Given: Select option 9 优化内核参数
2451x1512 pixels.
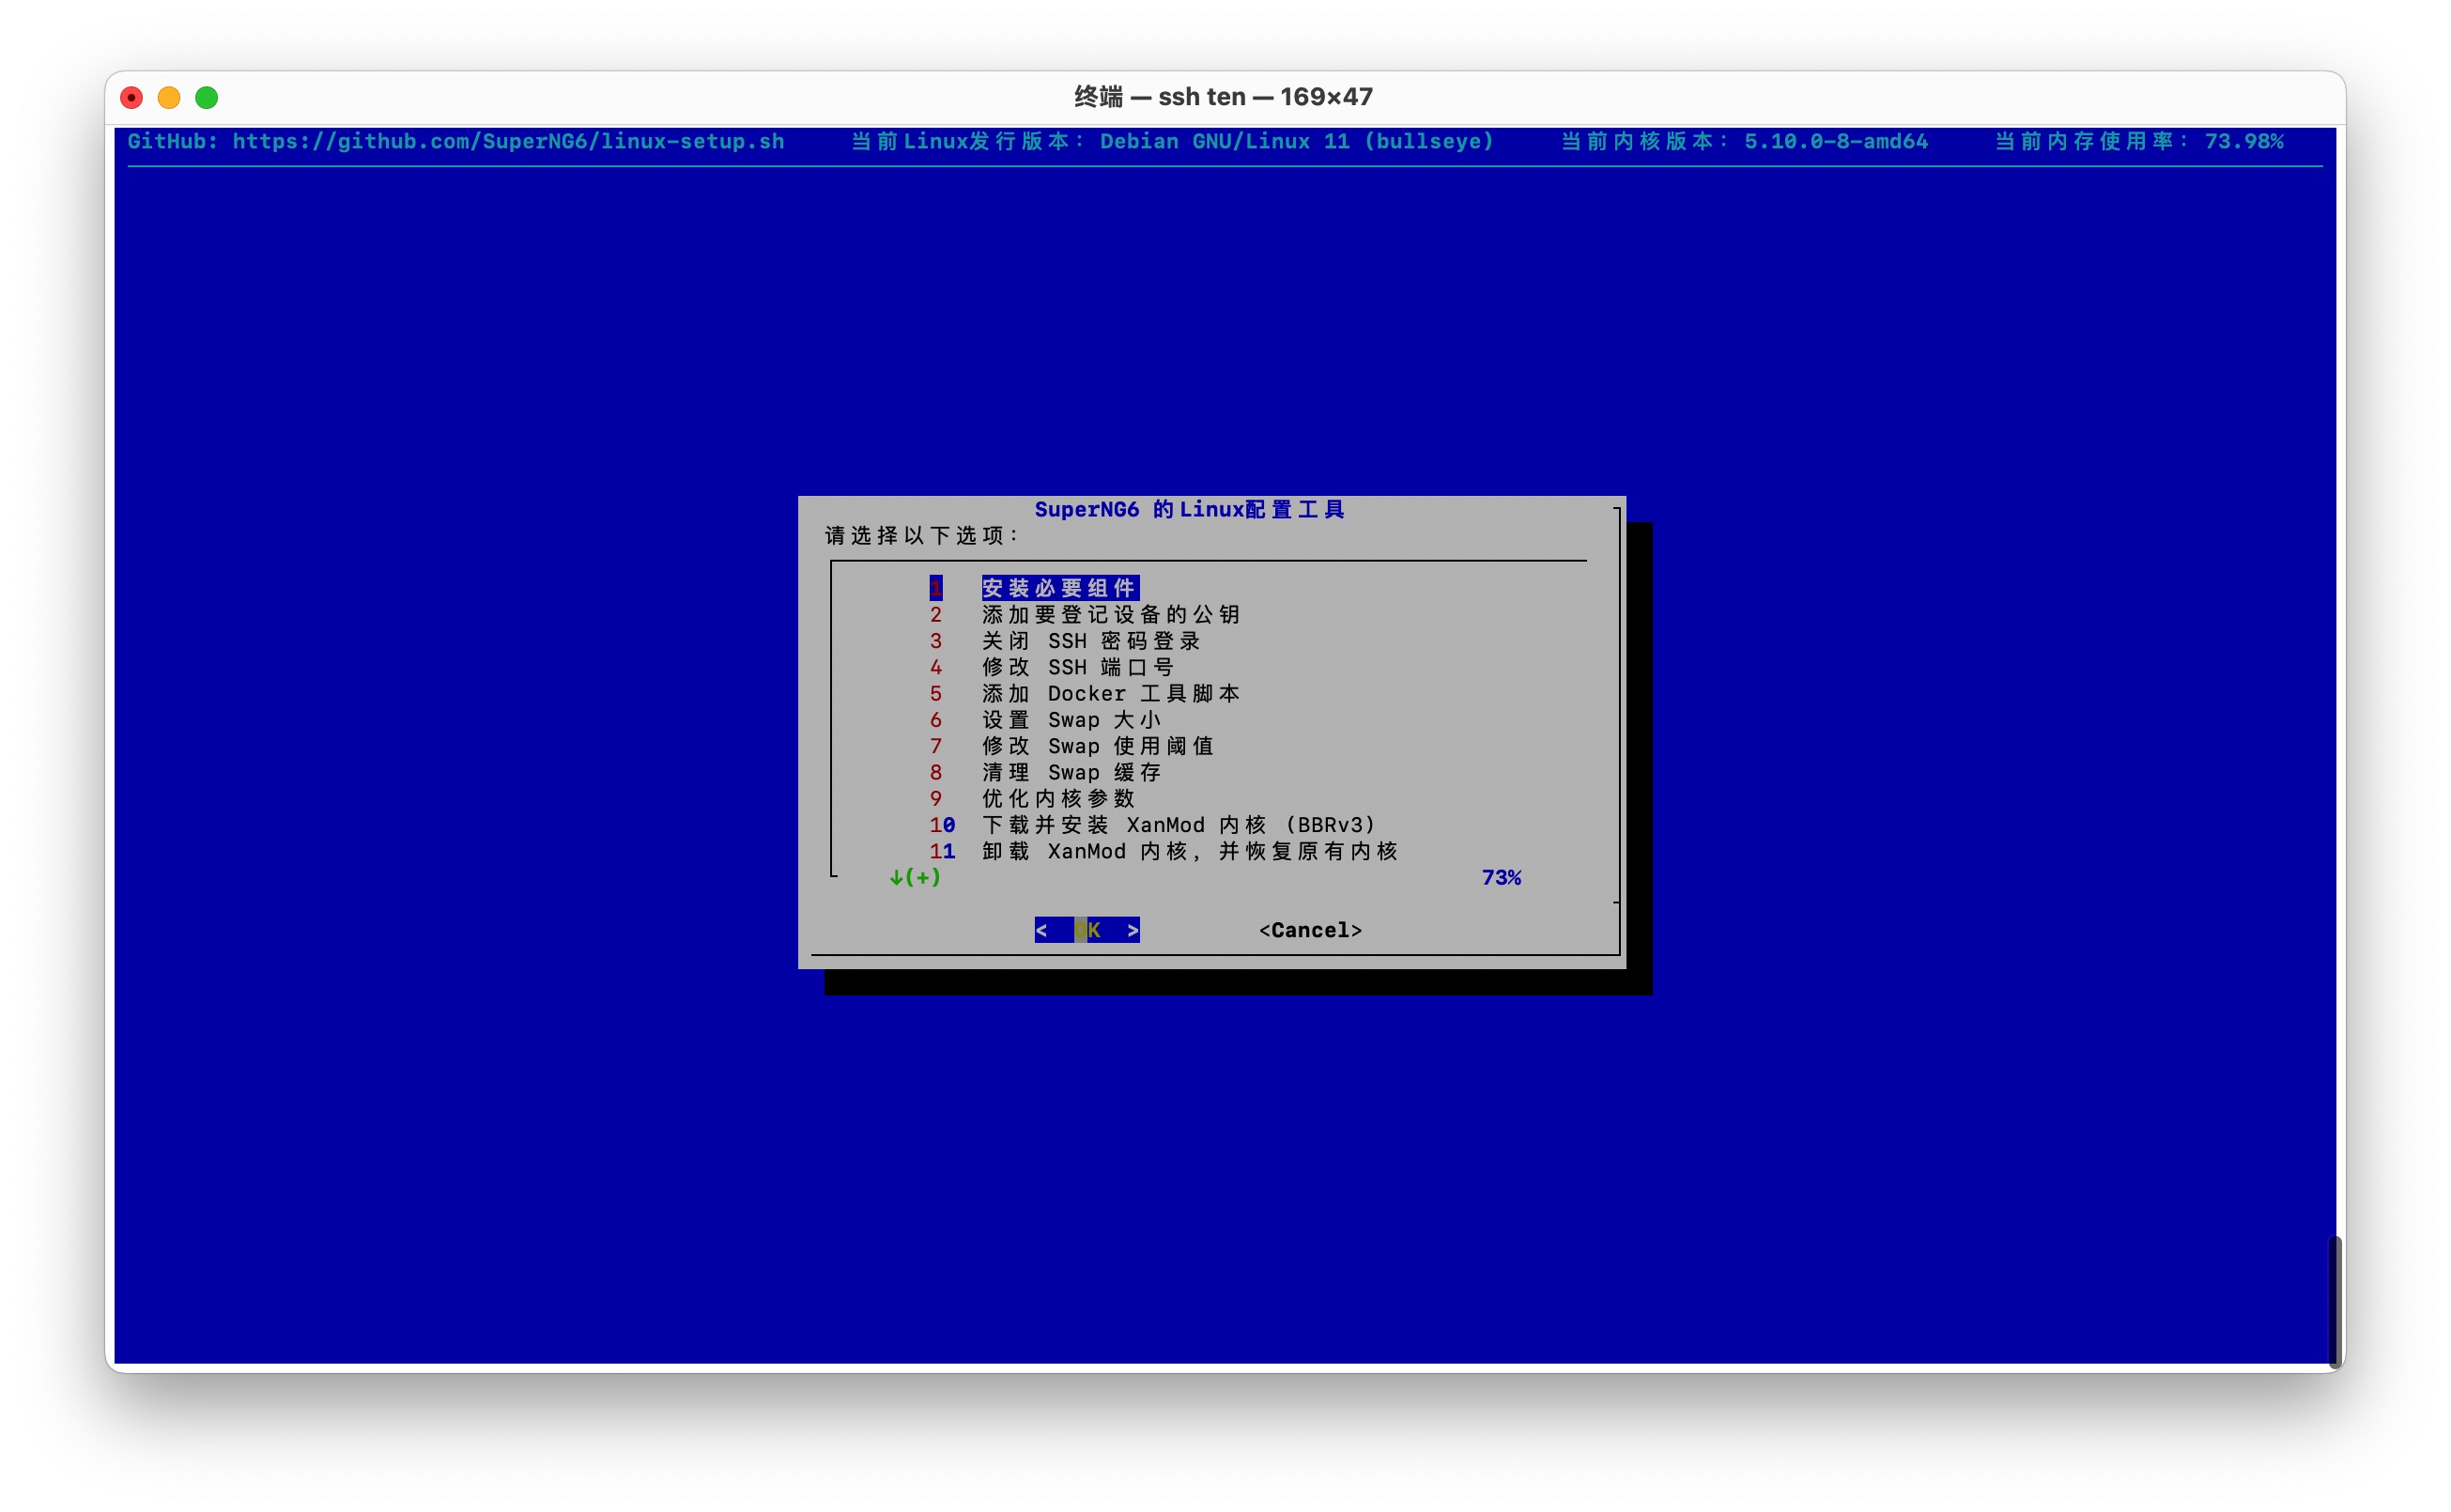Looking at the screenshot, I should point(1032,798).
